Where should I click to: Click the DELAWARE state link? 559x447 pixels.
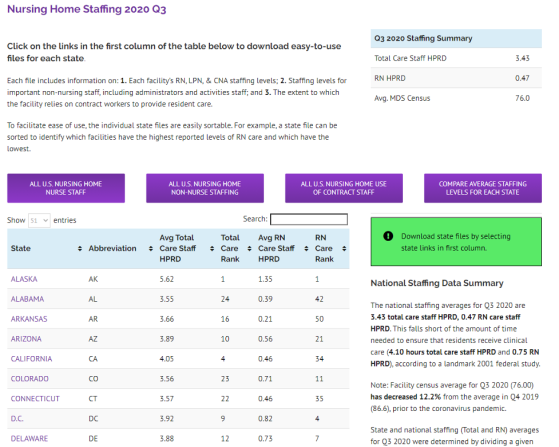29,439
